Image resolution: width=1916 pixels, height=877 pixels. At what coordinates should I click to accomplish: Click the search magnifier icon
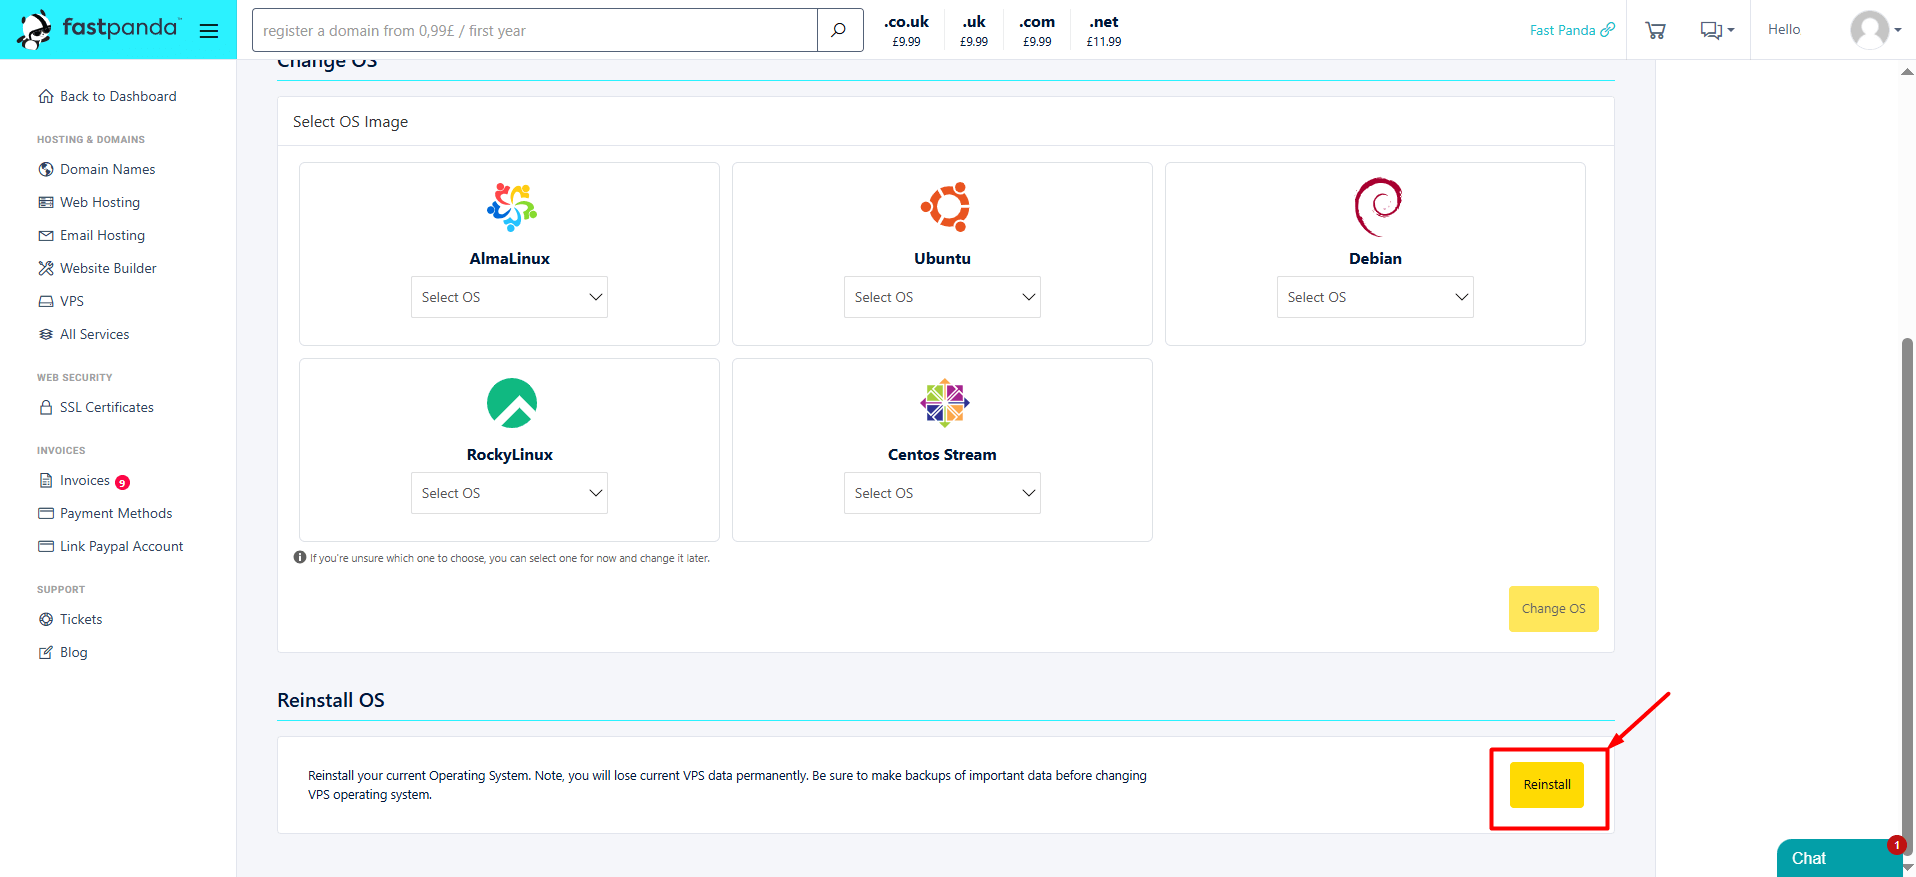839,30
